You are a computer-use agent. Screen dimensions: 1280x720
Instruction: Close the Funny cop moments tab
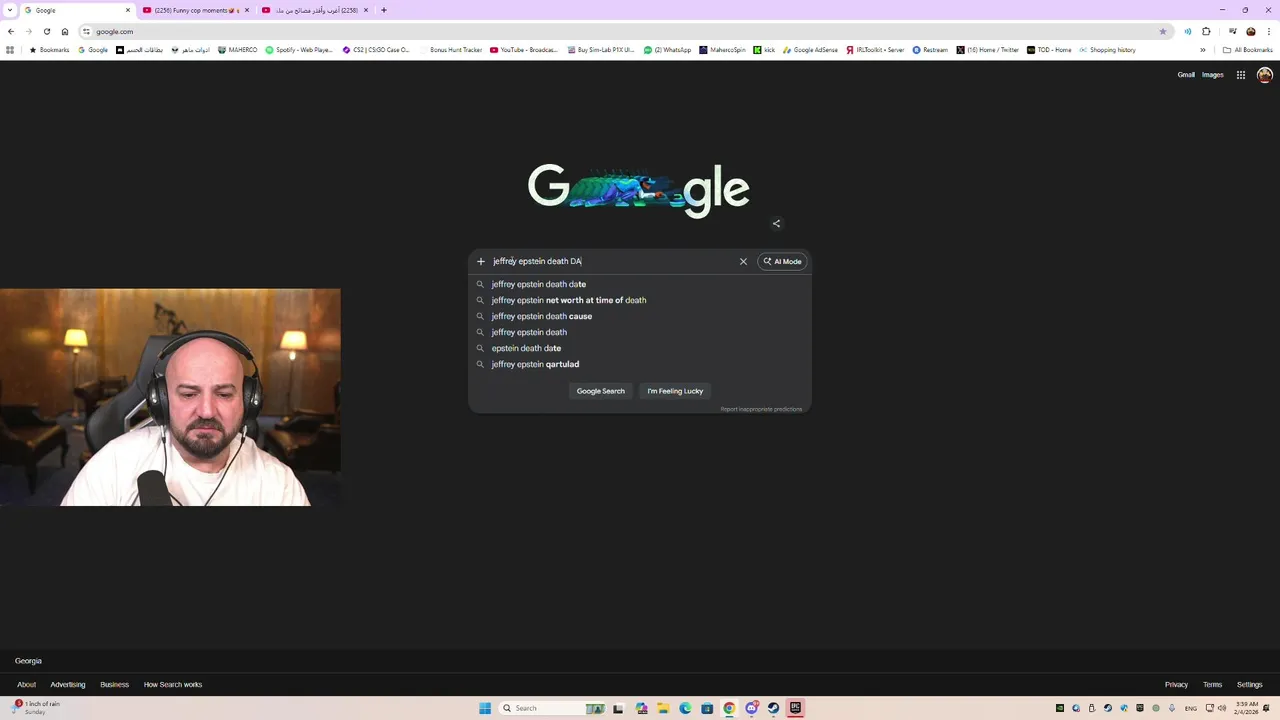[247, 10]
